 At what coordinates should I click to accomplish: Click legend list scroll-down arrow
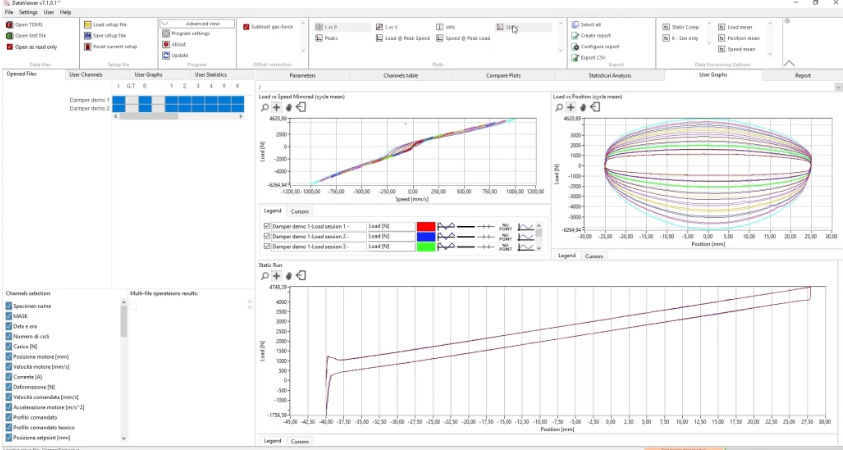(x=539, y=248)
